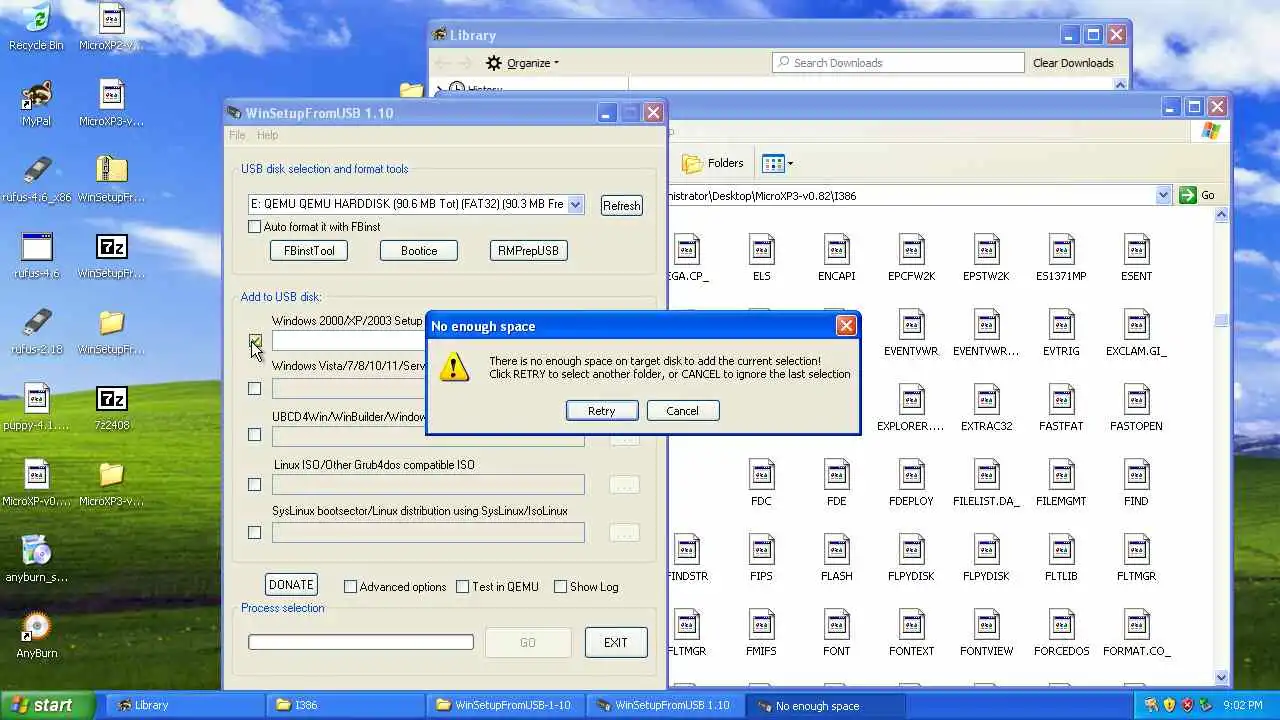
Task: Click the Linux ISO path field
Action: point(428,485)
